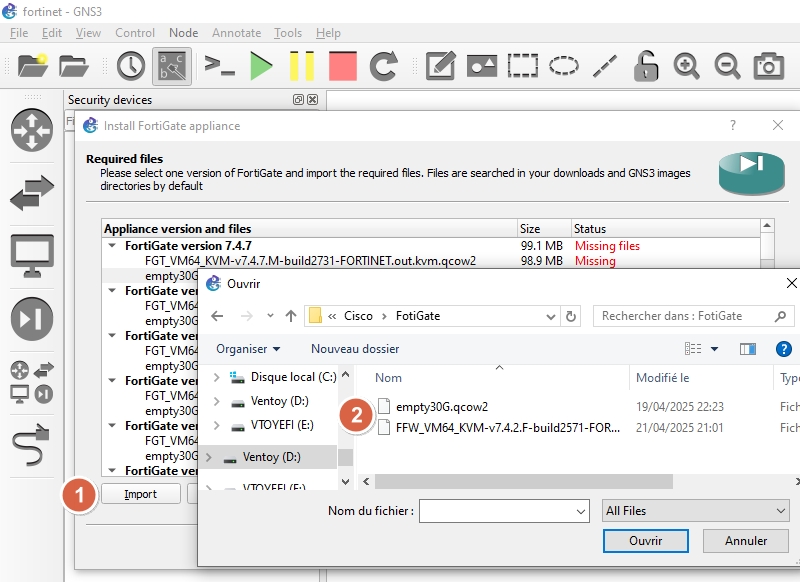Start all nodes green play icon
800x582 pixels.
point(261,66)
